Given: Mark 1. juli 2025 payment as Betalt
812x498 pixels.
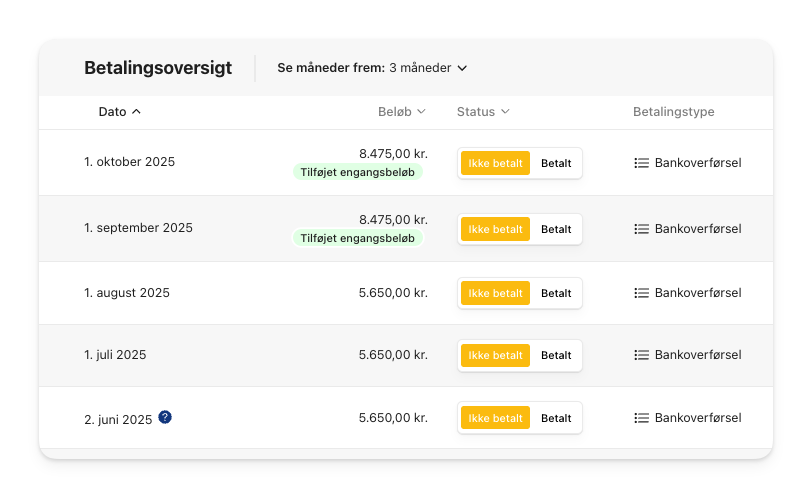Looking at the screenshot, I should (x=556, y=356).
